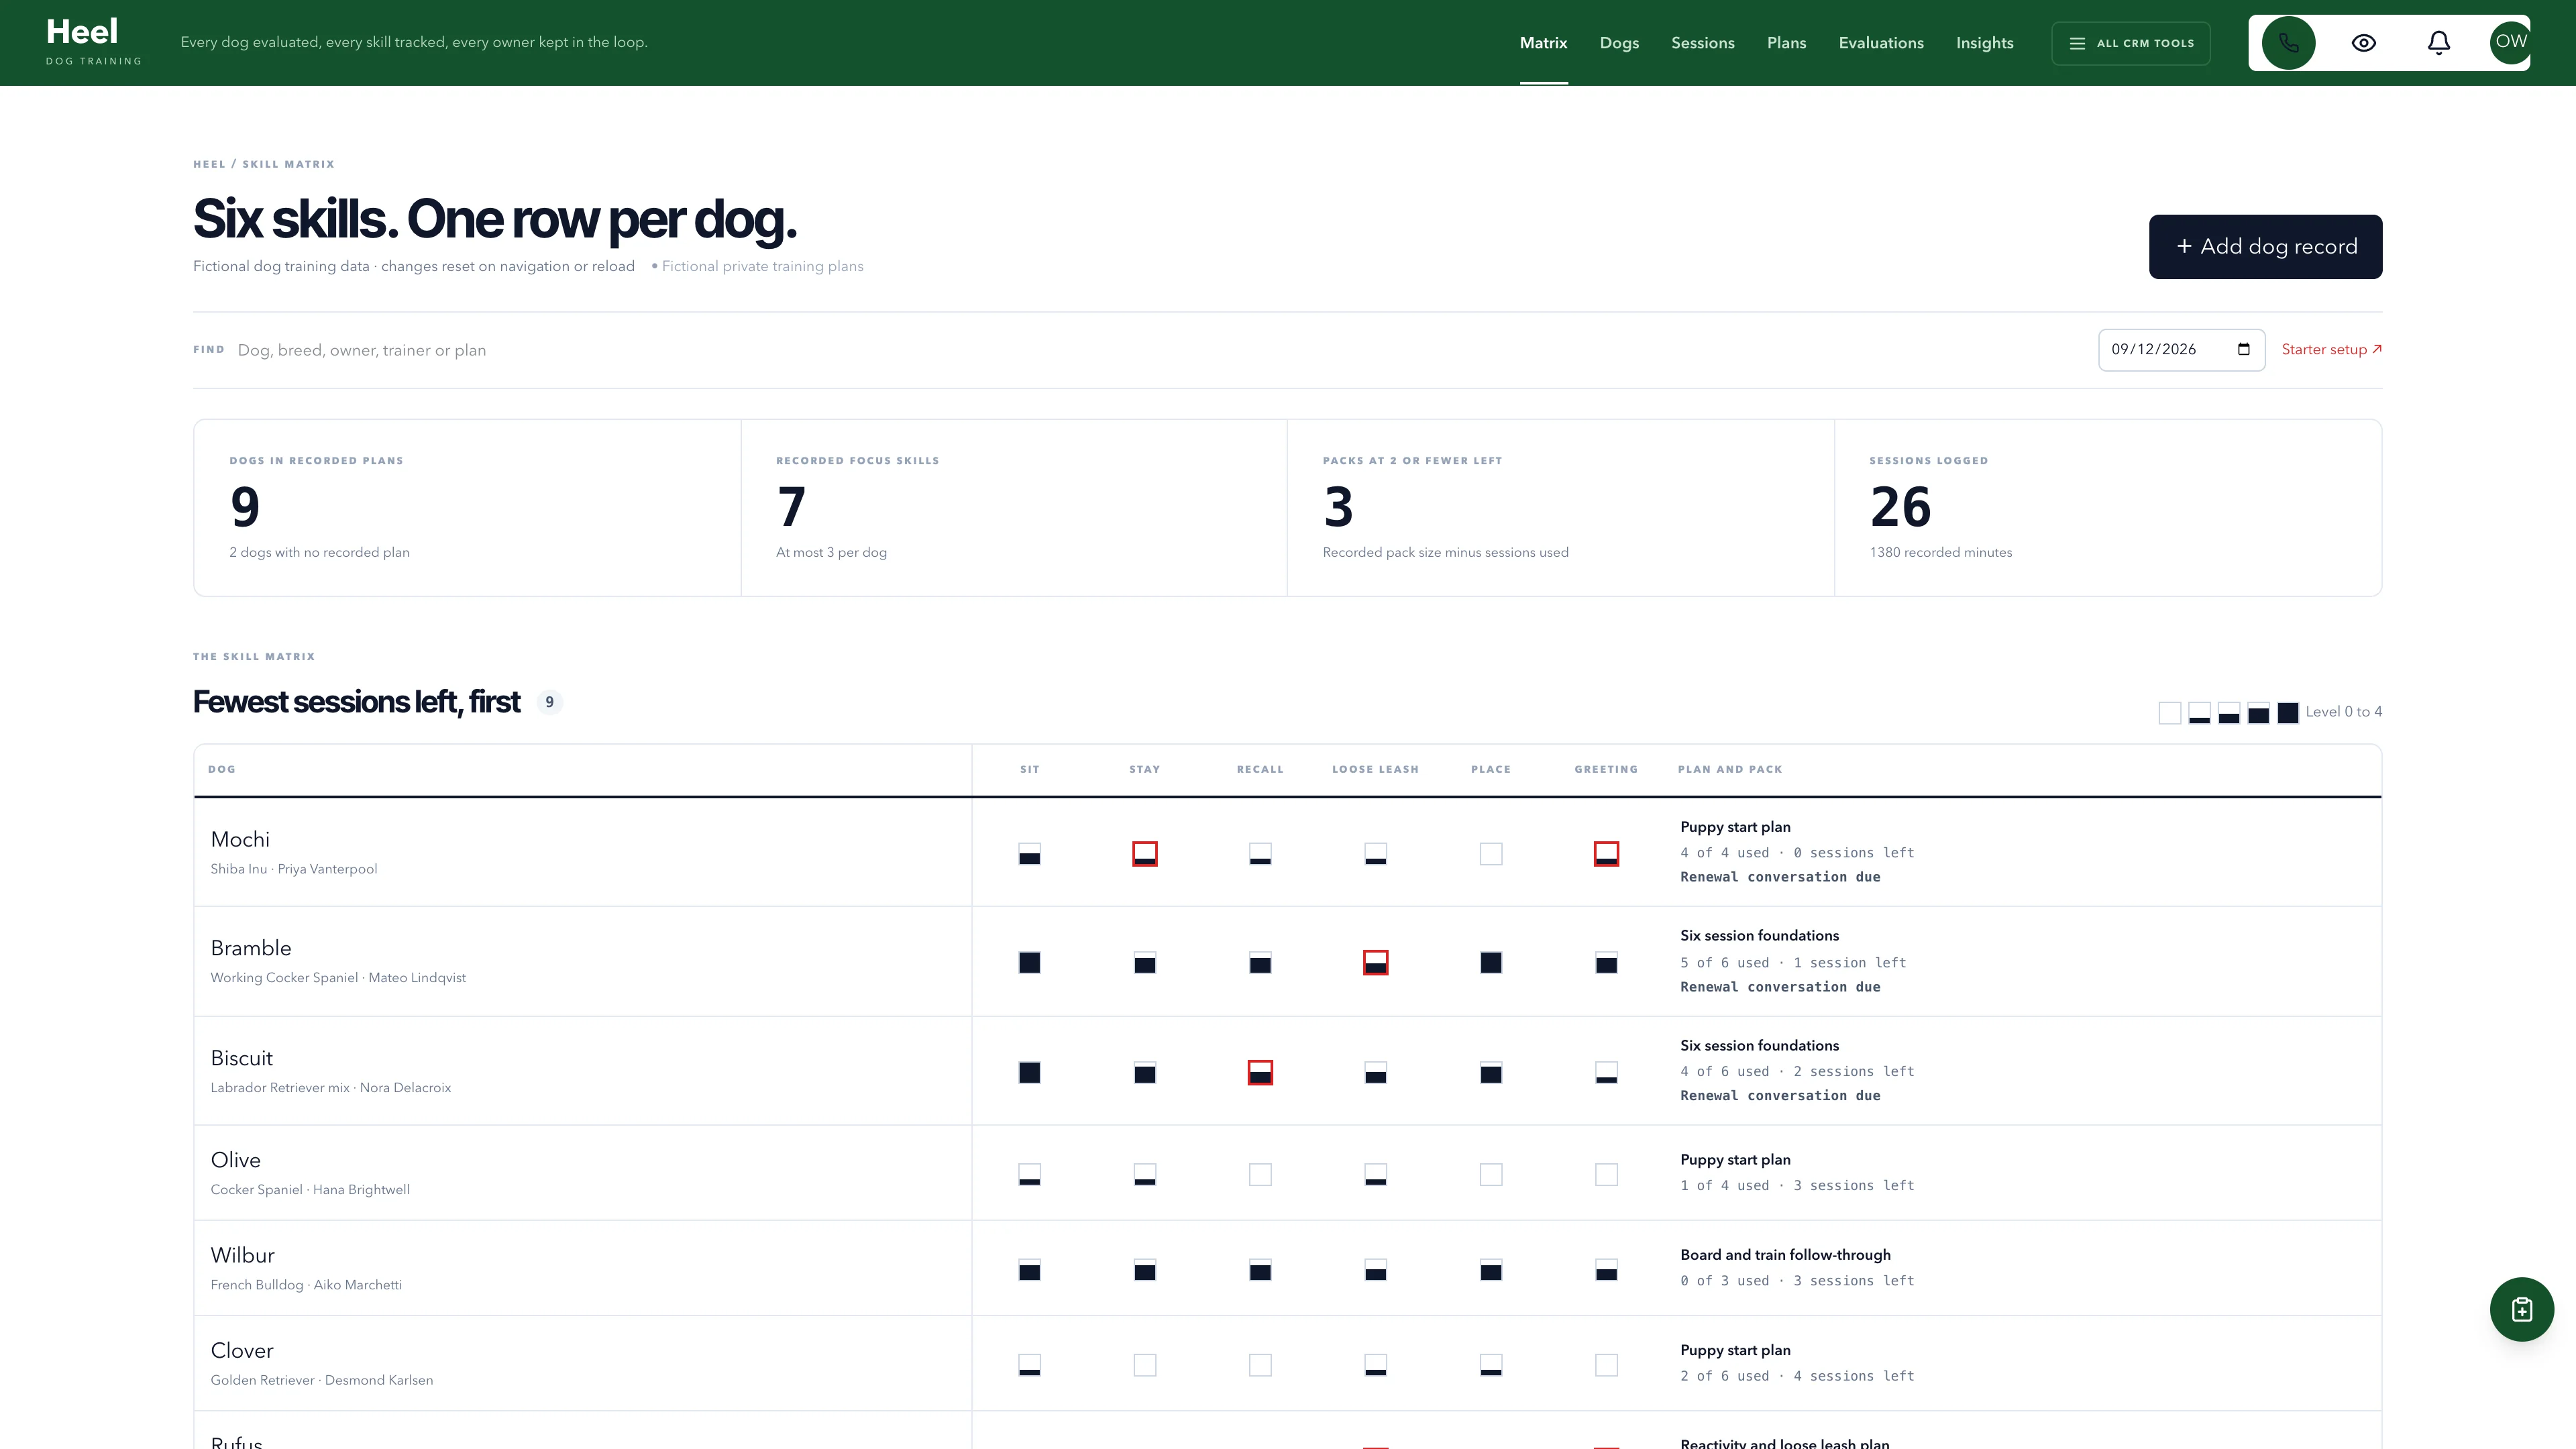Click Bramble's red-outlined Loose Leash square

point(1375,963)
